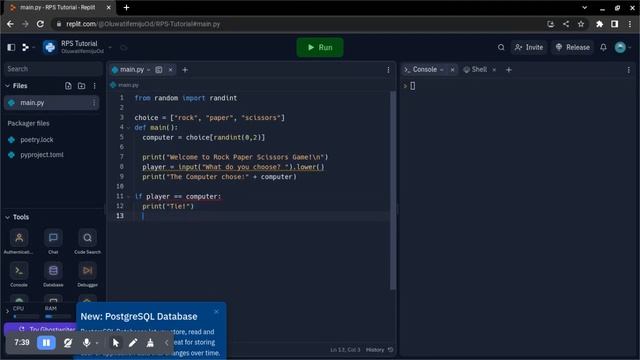Open the Console tool in Tools
Image resolution: width=640 pixels, height=360 pixels.
pos(19,274)
